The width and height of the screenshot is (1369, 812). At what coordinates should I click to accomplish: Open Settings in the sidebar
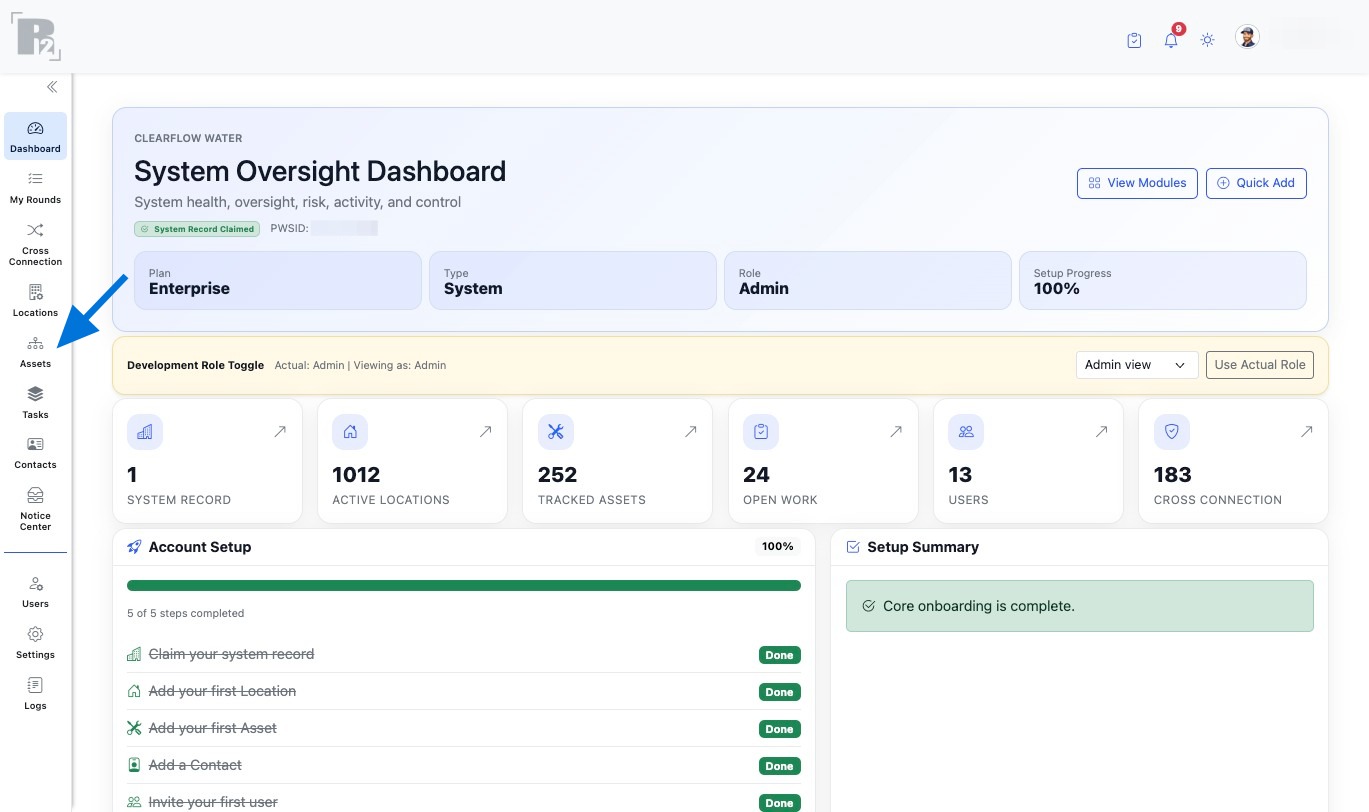click(x=35, y=643)
